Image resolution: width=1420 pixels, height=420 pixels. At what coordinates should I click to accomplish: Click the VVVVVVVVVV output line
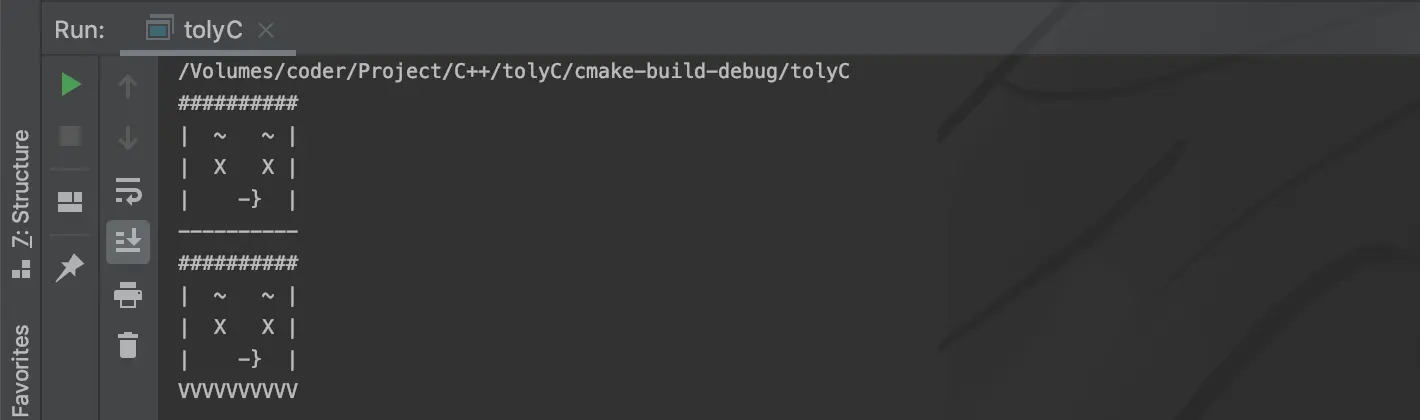(x=237, y=390)
